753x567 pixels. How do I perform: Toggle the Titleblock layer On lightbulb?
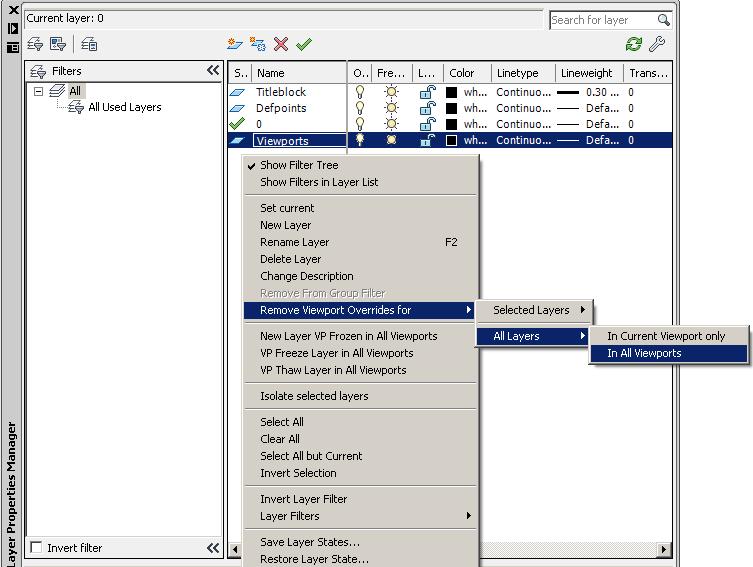click(x=359, y=92)
